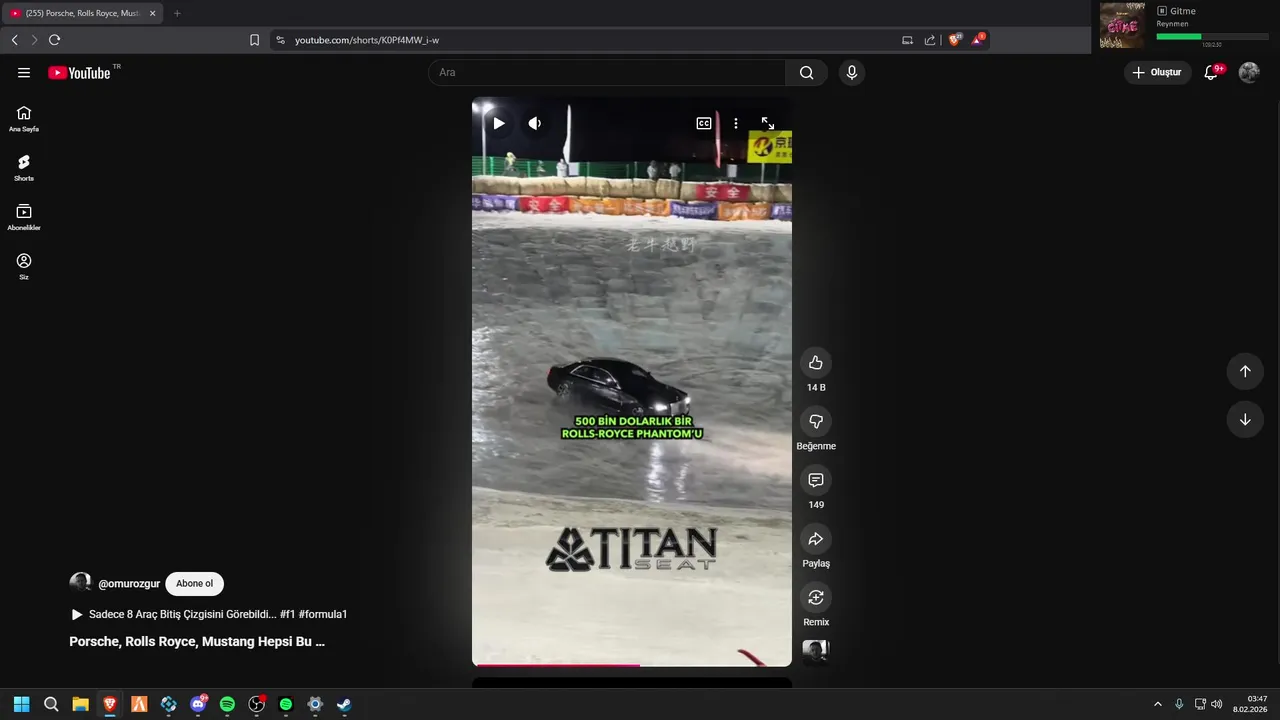Play the Shorts video
This screenshot has width=1280, height=720.
click(498, 123)
